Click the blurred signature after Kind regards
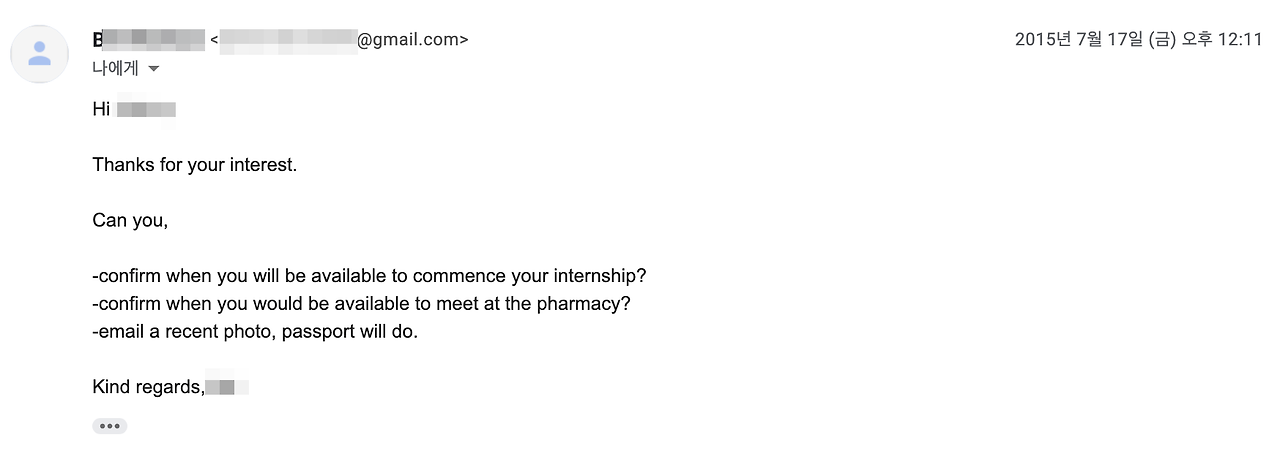1280x459 pixels. [x=227, y=387]
